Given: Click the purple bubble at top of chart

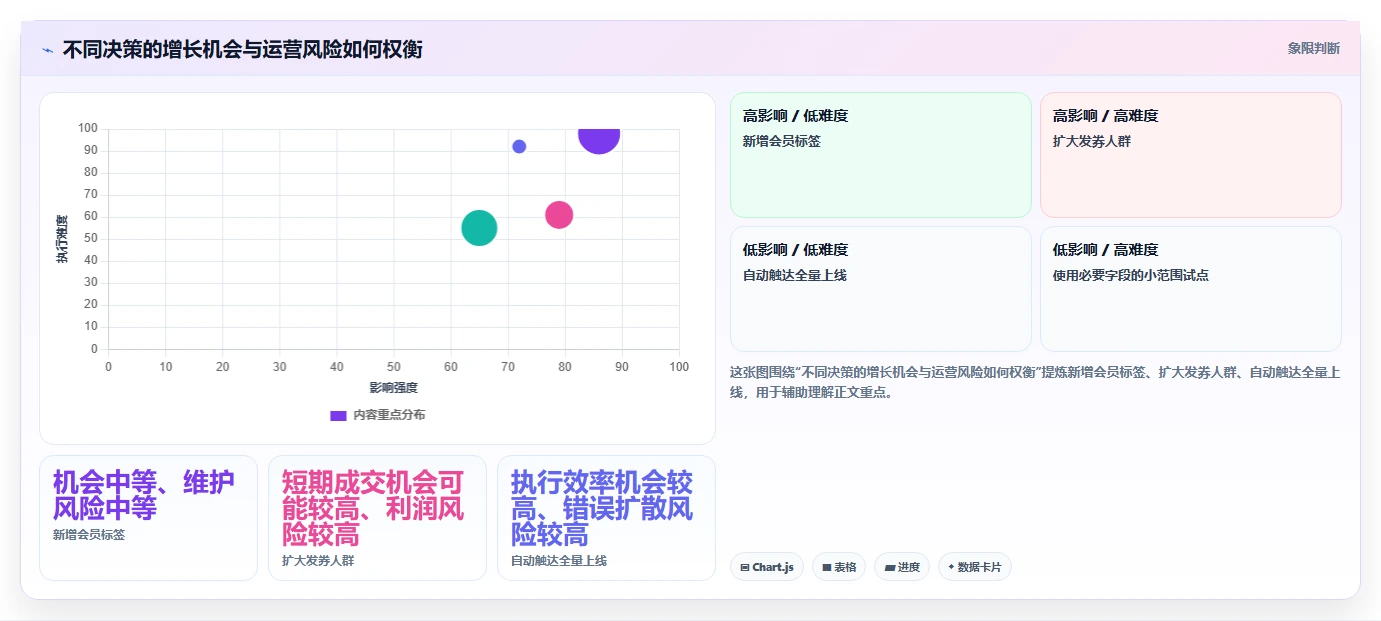Looking at the screenshot, I should 599,141.
